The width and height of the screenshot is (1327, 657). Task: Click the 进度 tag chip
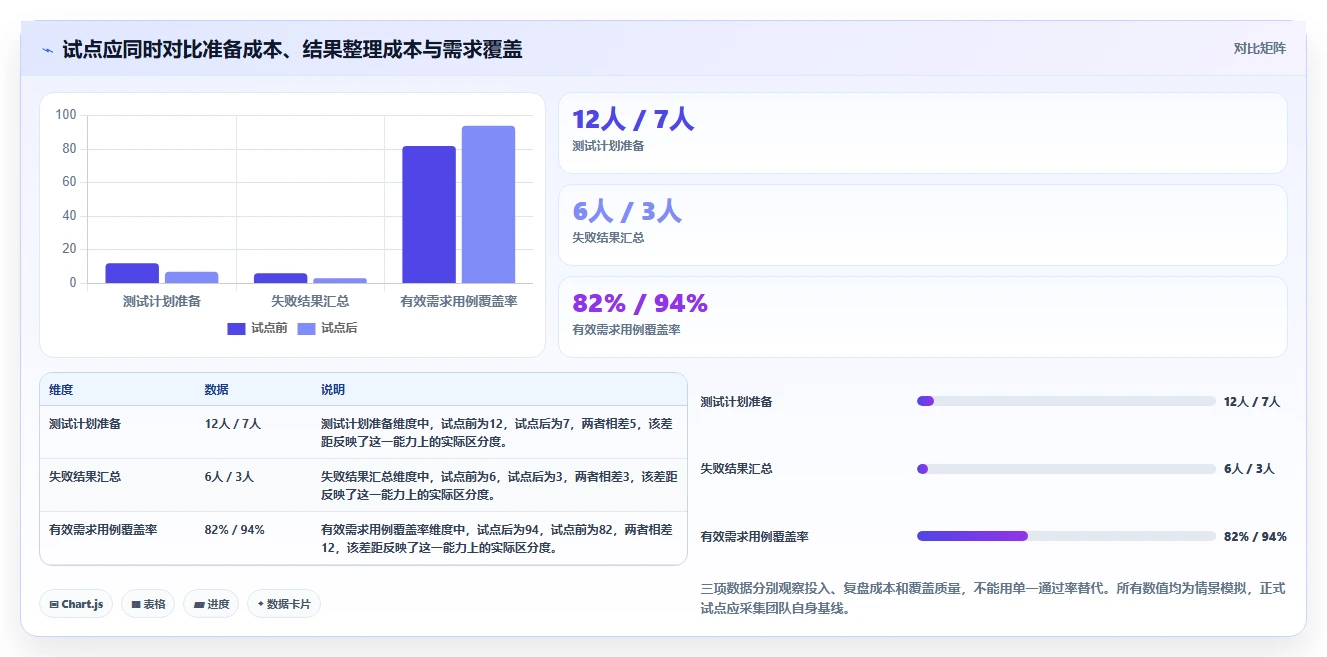(x=211, y=604)
